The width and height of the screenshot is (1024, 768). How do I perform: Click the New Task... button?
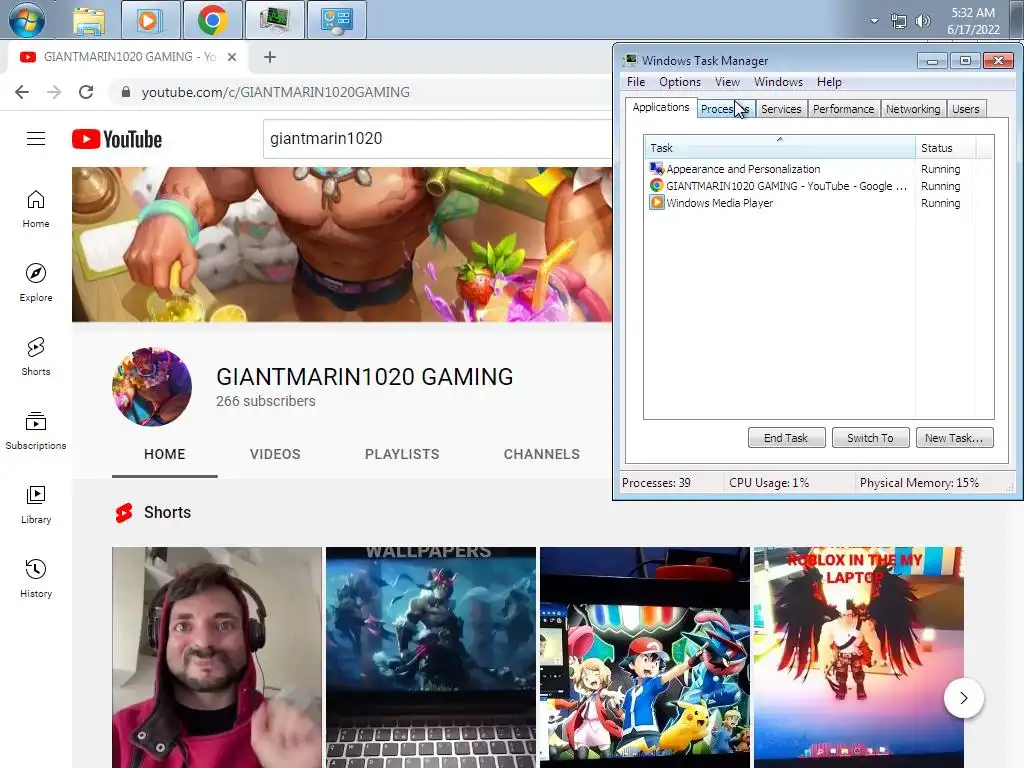[x=954, y=438]
